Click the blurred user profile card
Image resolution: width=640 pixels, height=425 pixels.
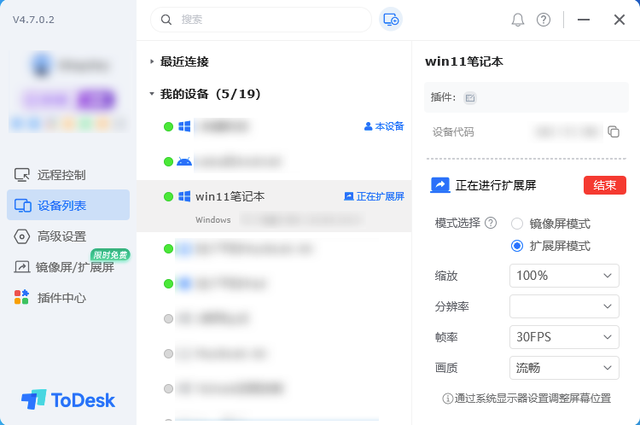point(69,91)
